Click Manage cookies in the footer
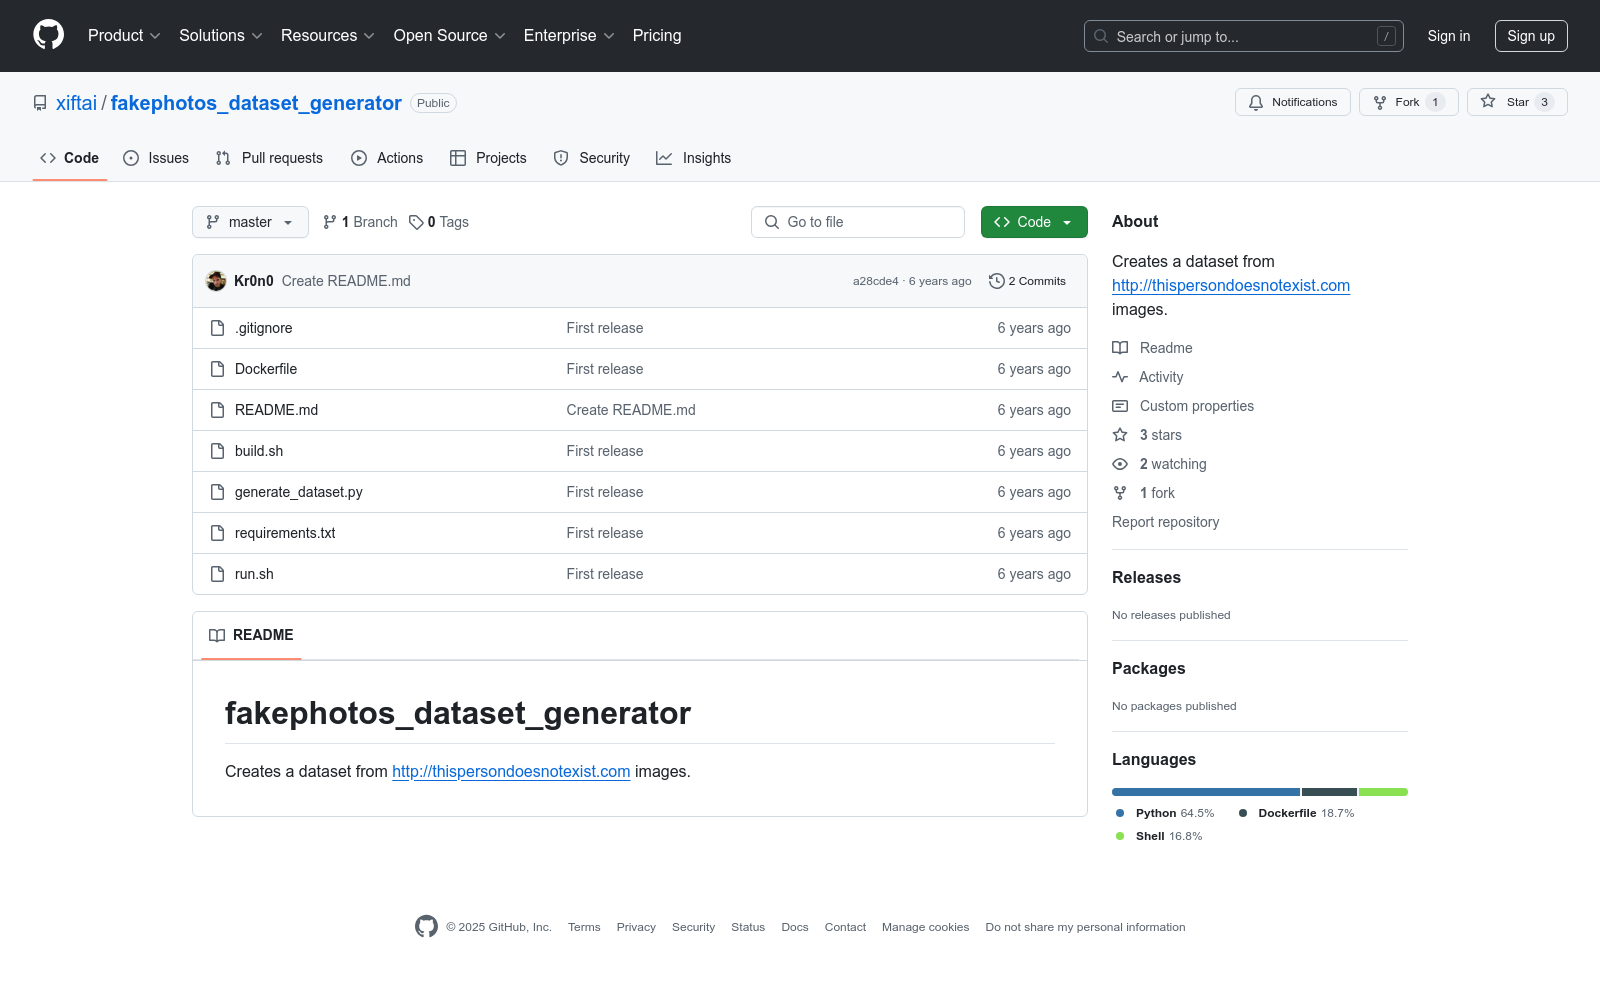The image size is (1600, 1000). [x=926, y=927]
